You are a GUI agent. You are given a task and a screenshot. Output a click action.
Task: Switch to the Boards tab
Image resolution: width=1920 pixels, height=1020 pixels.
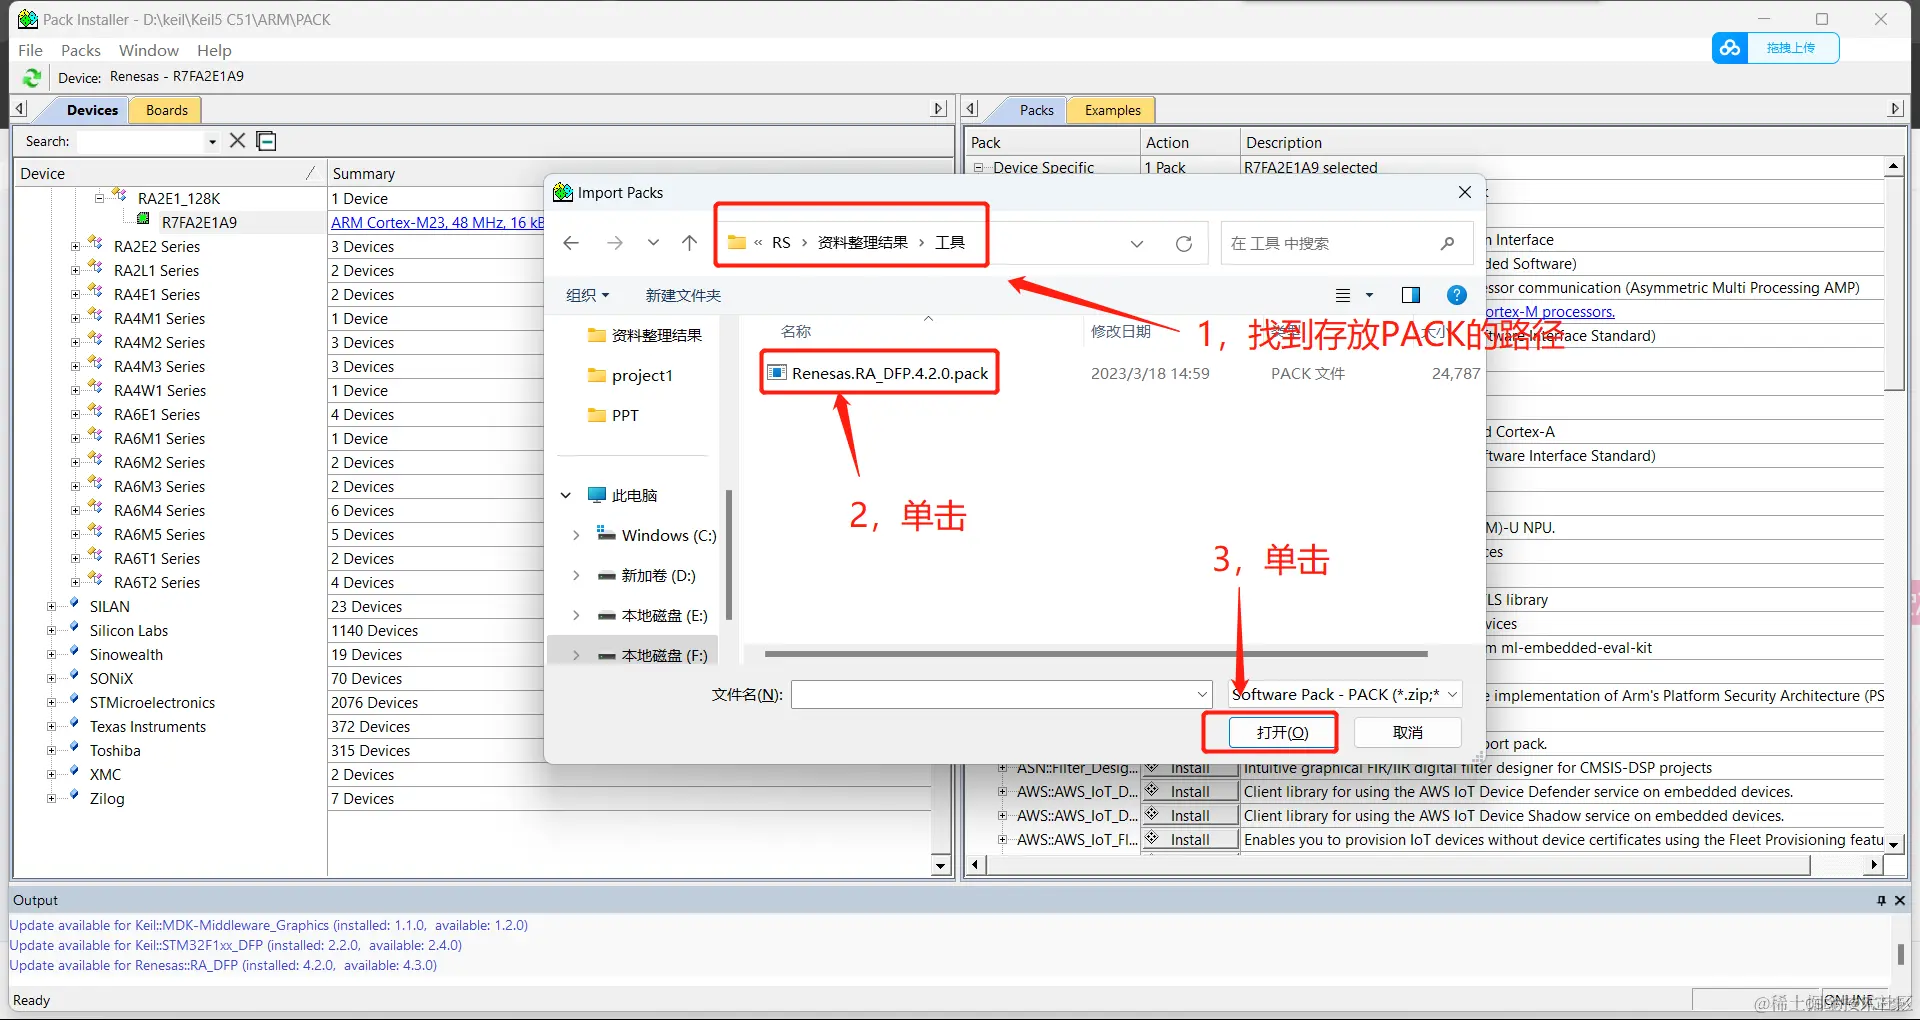click(x=167, y=110)
